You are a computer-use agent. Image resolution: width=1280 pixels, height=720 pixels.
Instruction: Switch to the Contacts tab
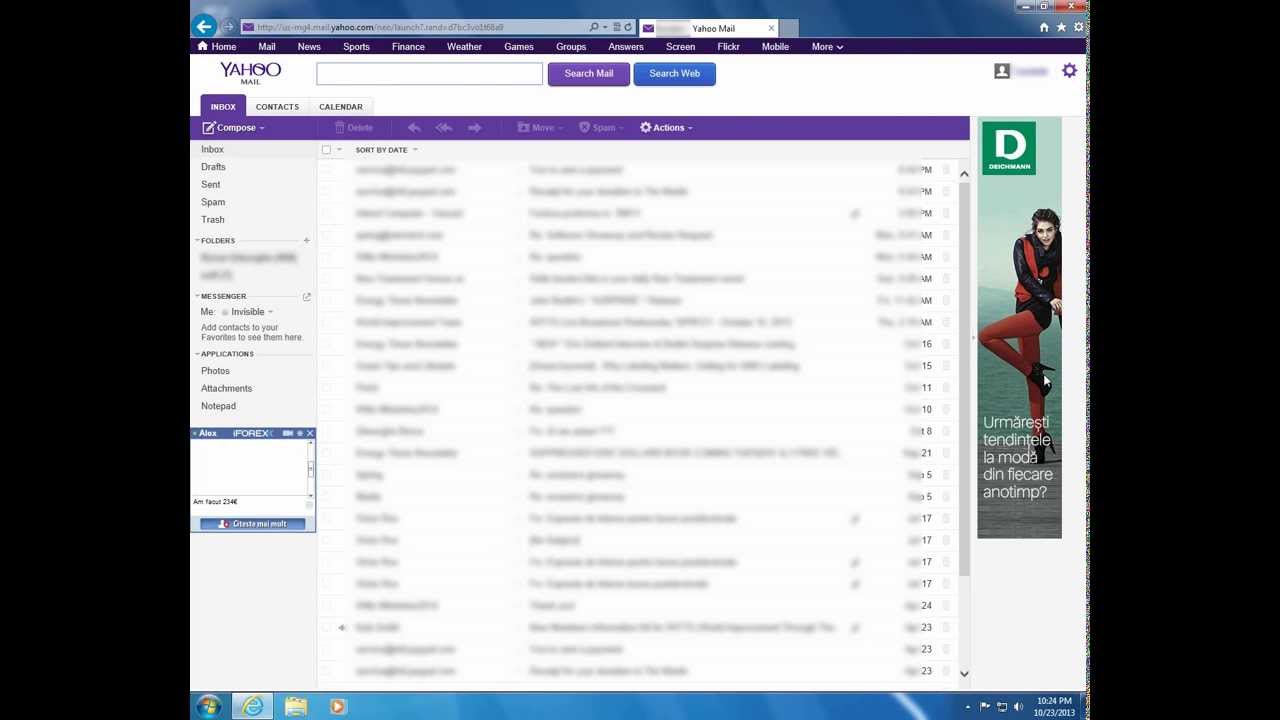click(277, 106)
